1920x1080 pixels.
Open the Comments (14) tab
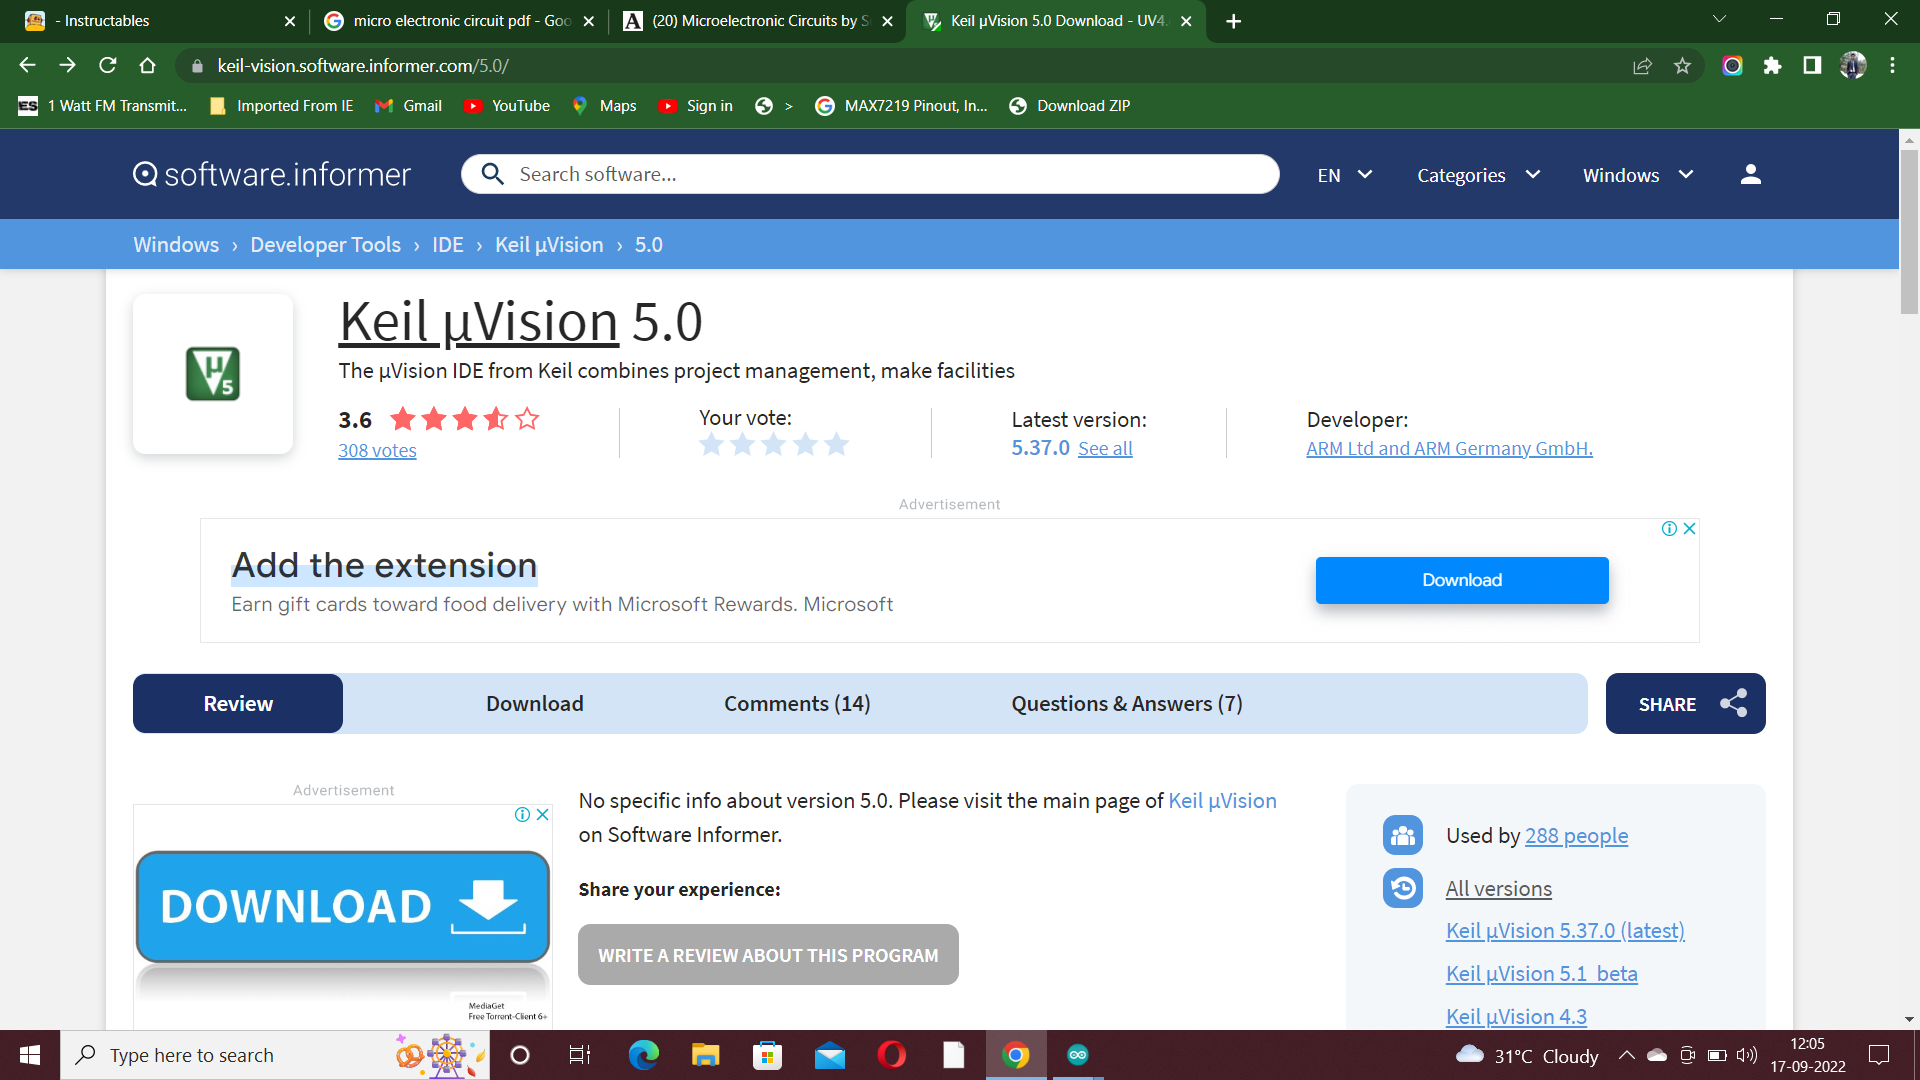(x=797, y=703)
